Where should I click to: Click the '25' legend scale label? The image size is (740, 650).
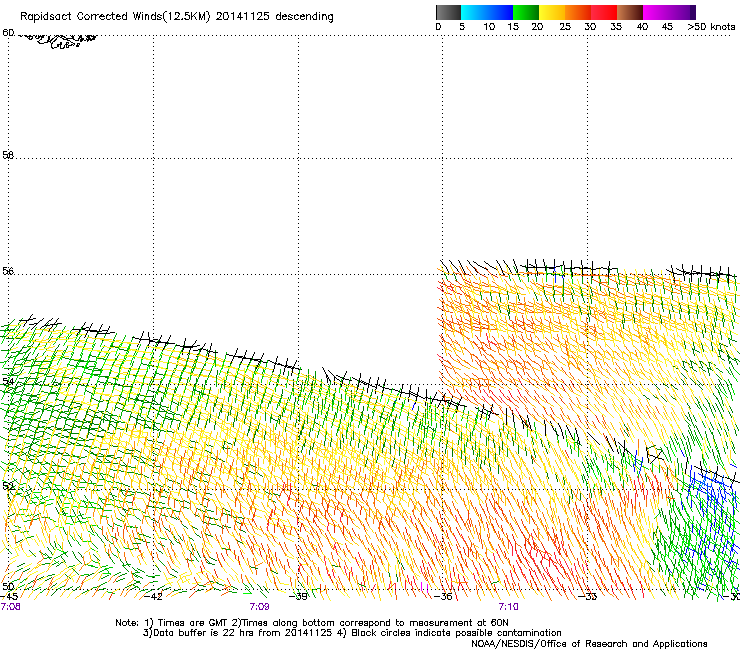(565, 27)
